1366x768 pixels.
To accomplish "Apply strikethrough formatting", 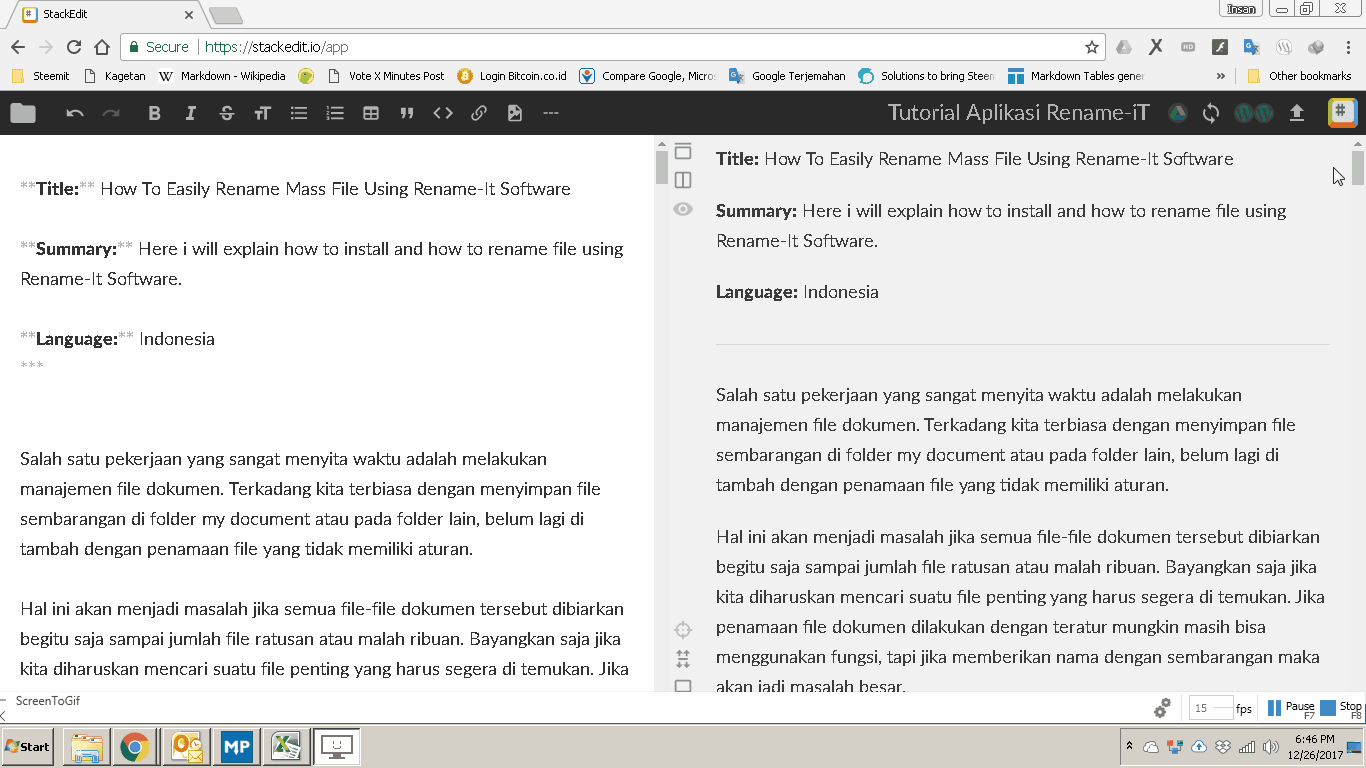I will click(226, 113).
